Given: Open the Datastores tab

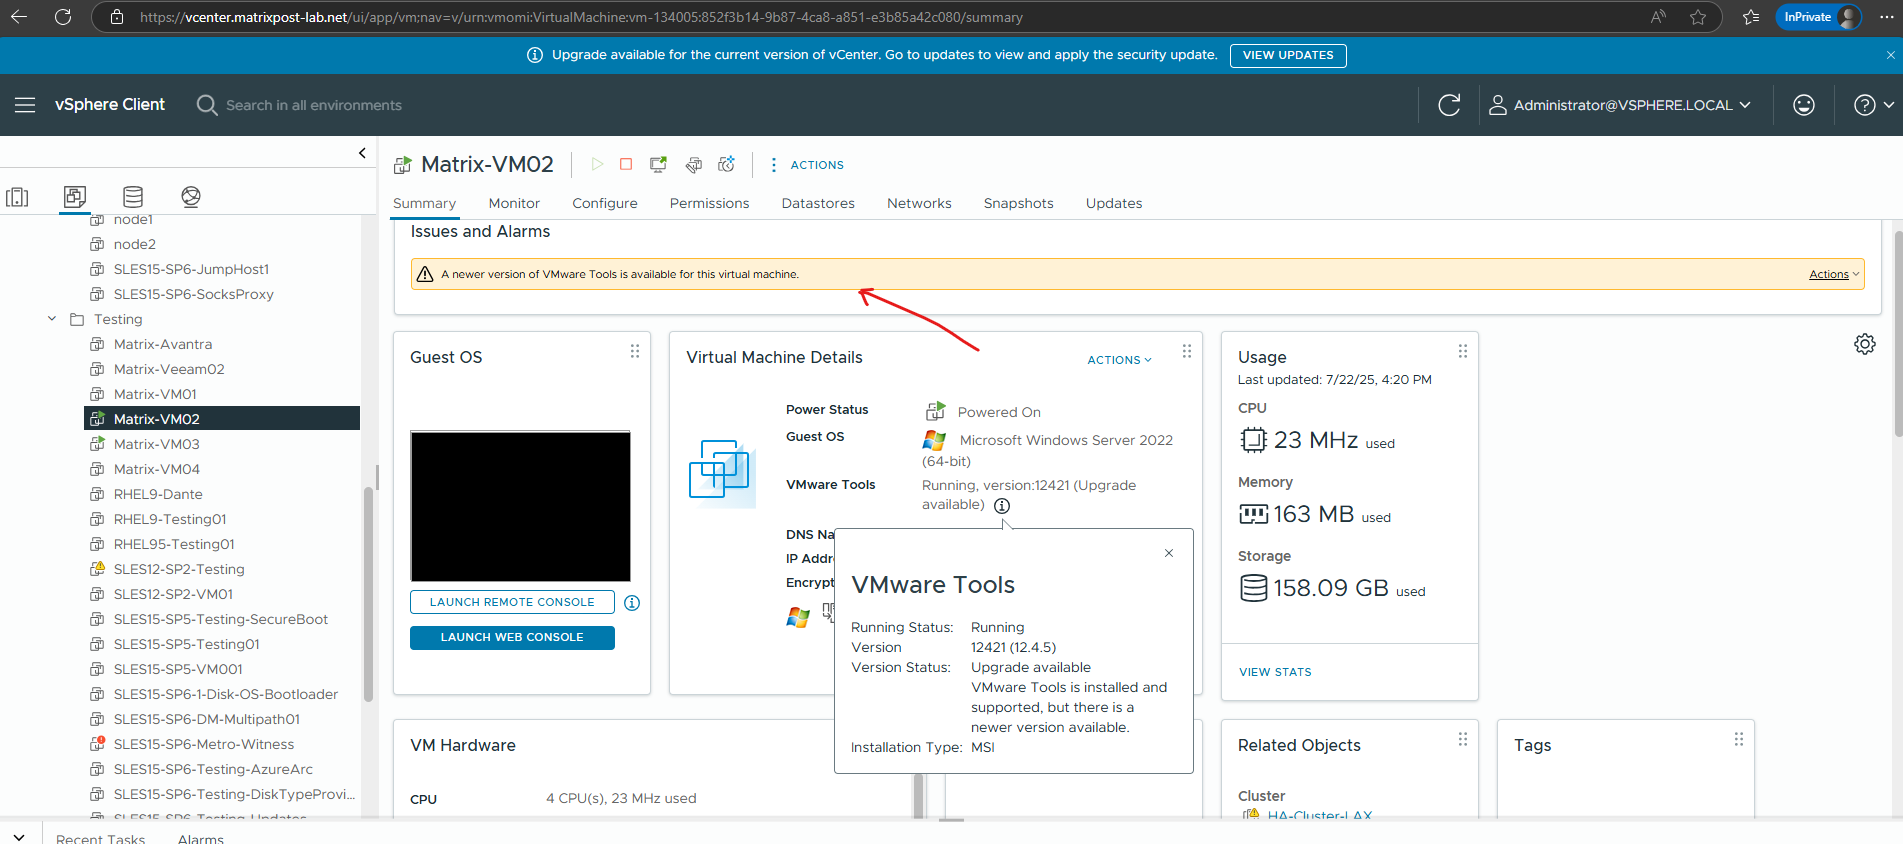Looking at the screenshot, I should pos(818,203).
